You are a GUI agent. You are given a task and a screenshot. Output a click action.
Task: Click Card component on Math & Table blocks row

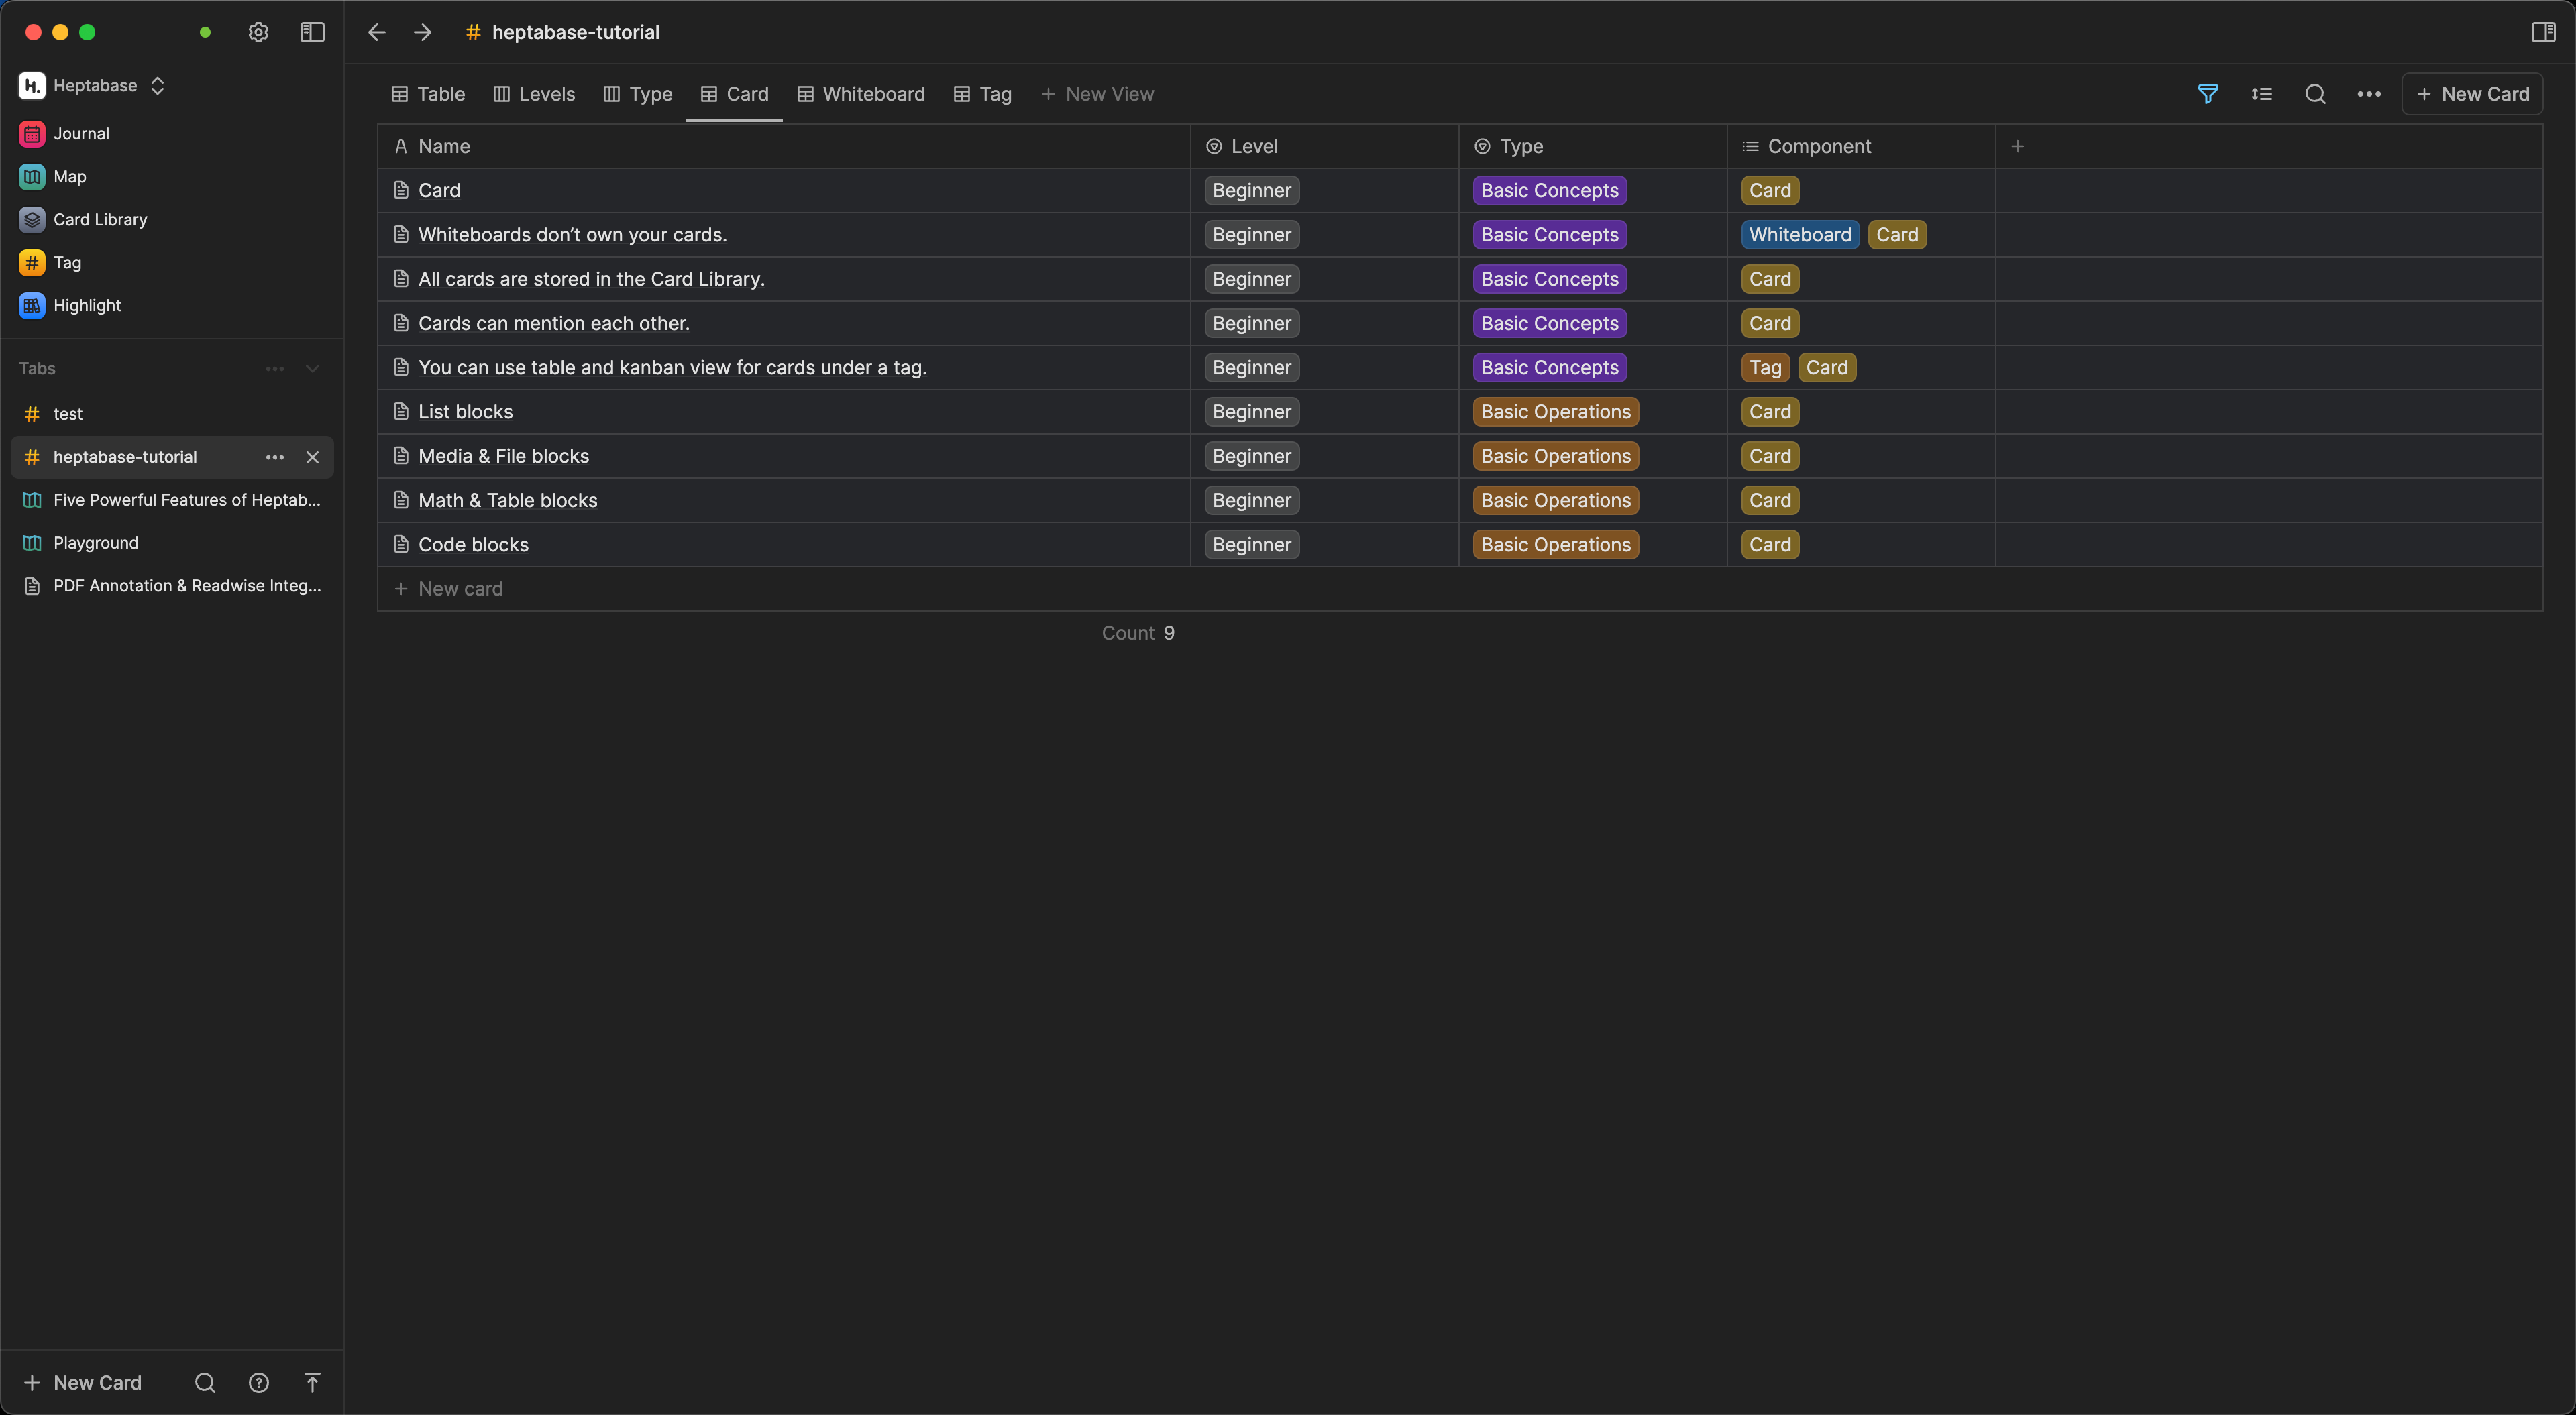pyautogui.click(x=1770, y=500)
